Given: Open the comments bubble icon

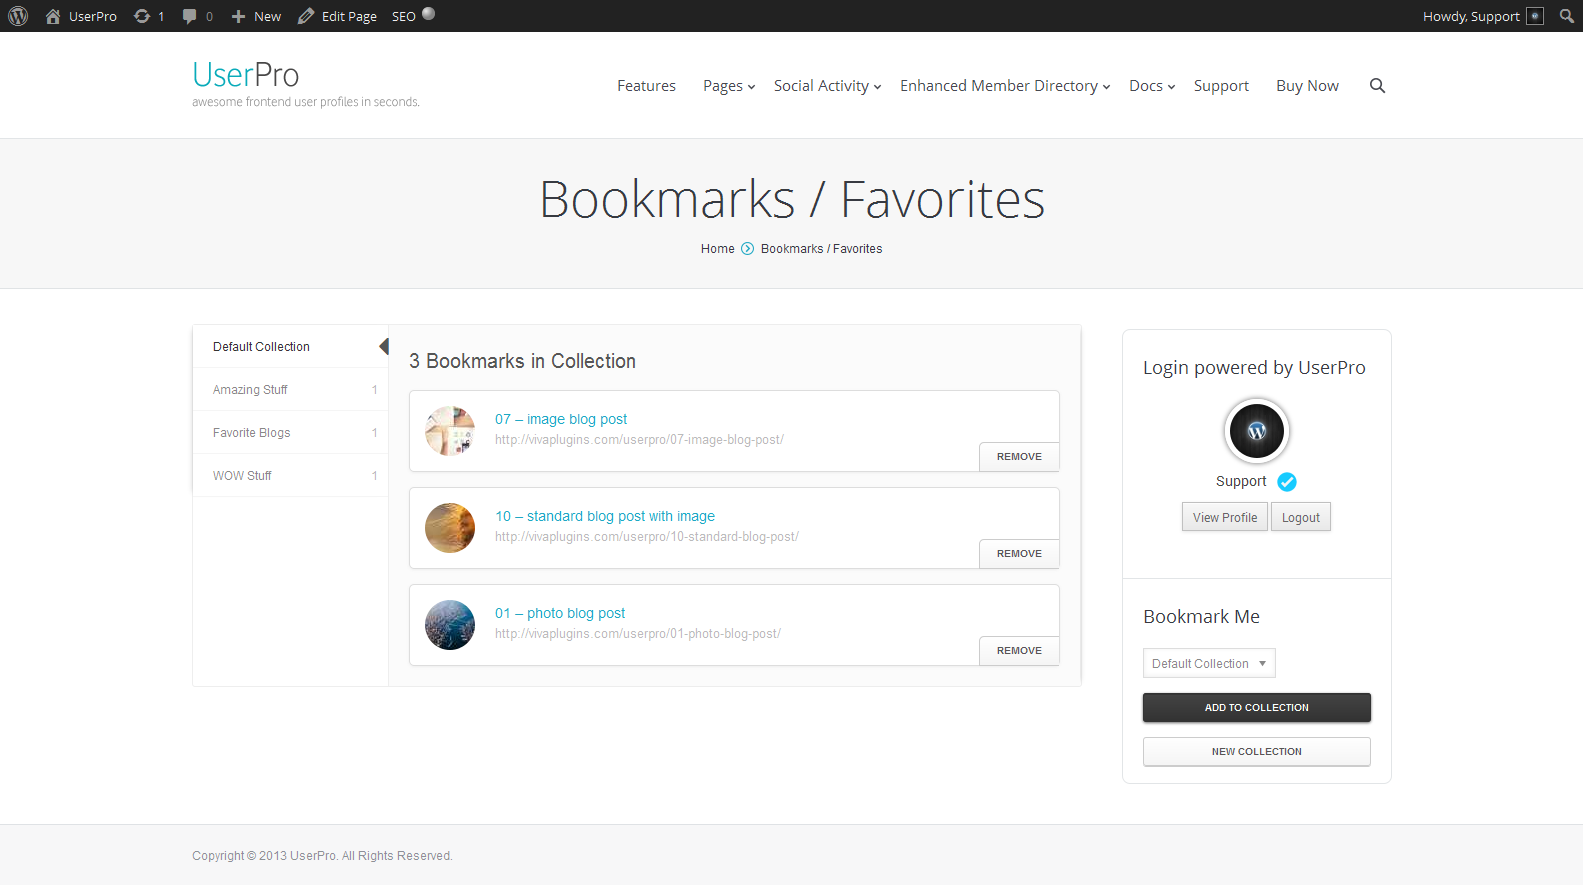Looking at the screenshot, I should 189,16.
